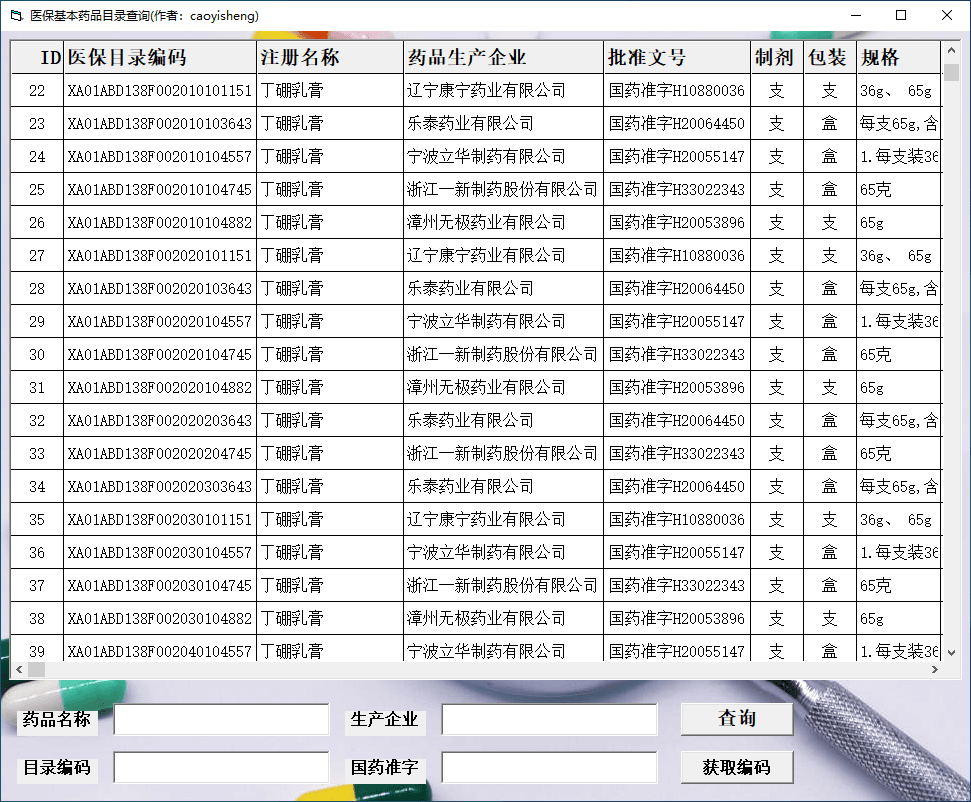The width and height of the screenshot is (971, 802).
Task: Minimize the 医保基本药品目录查询 window
Action: [856, 16]
